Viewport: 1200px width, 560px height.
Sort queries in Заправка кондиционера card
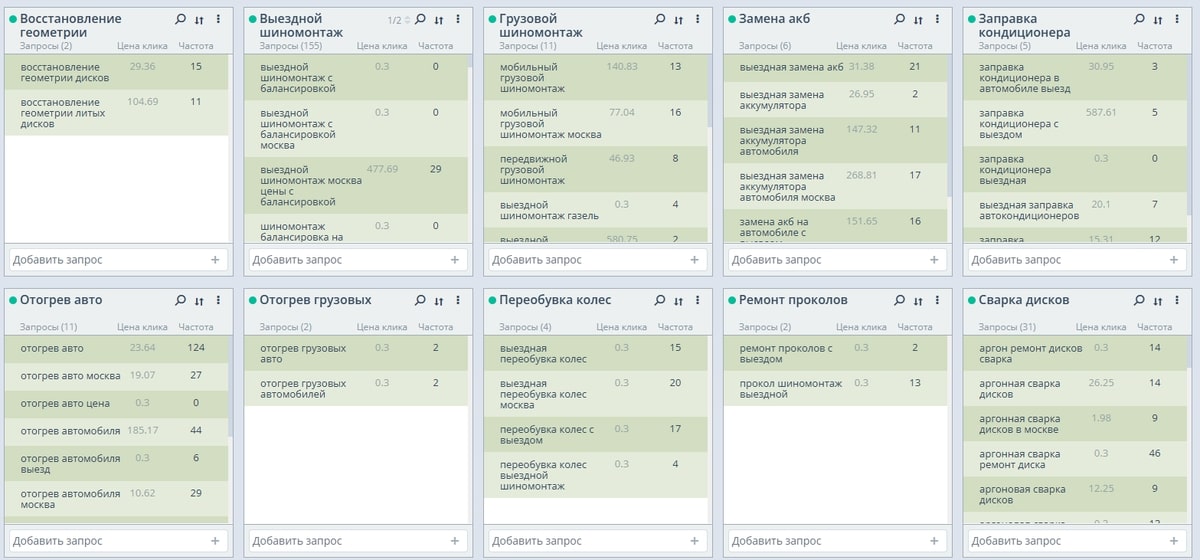(x=1159, y=19)
